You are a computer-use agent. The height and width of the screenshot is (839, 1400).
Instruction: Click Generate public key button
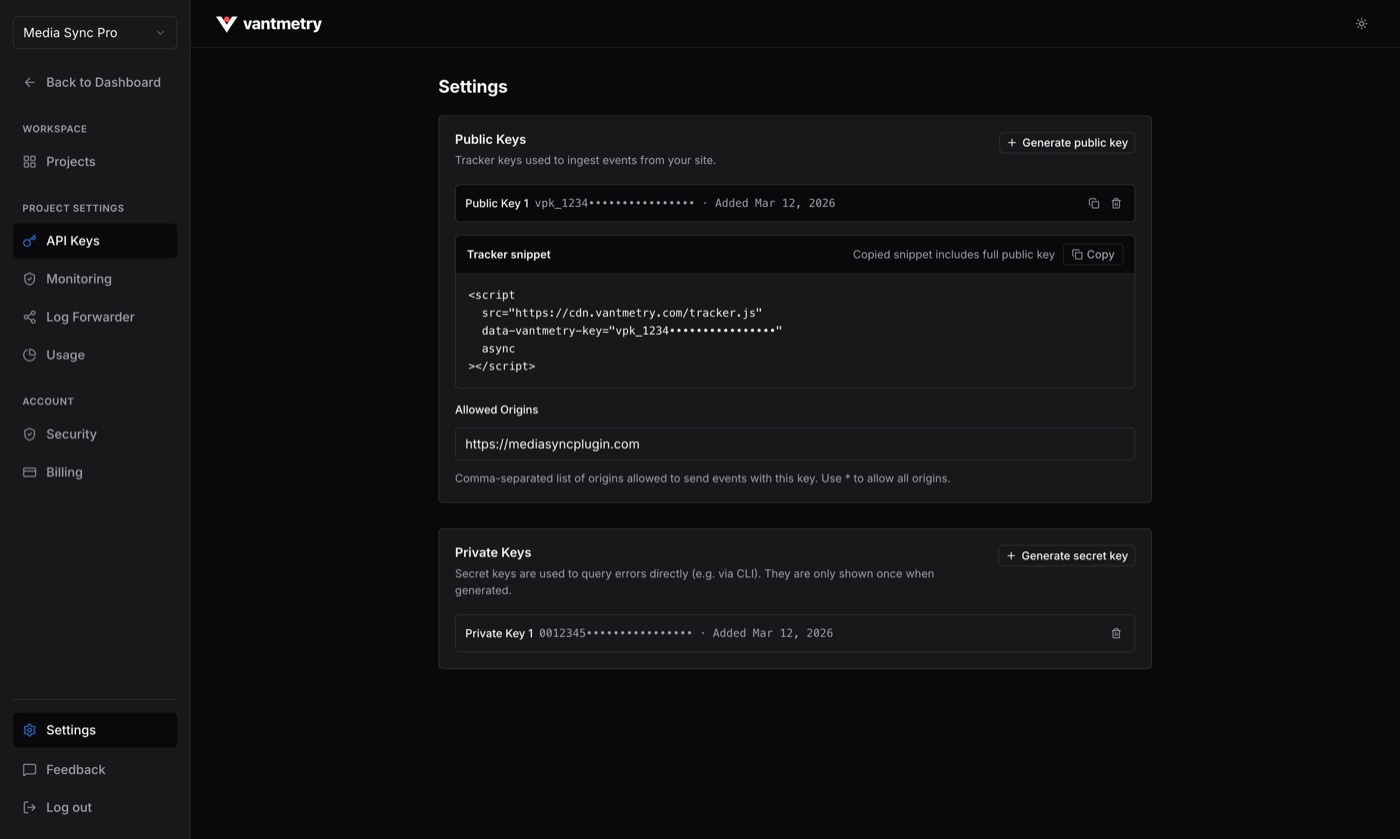(1066, 143)
